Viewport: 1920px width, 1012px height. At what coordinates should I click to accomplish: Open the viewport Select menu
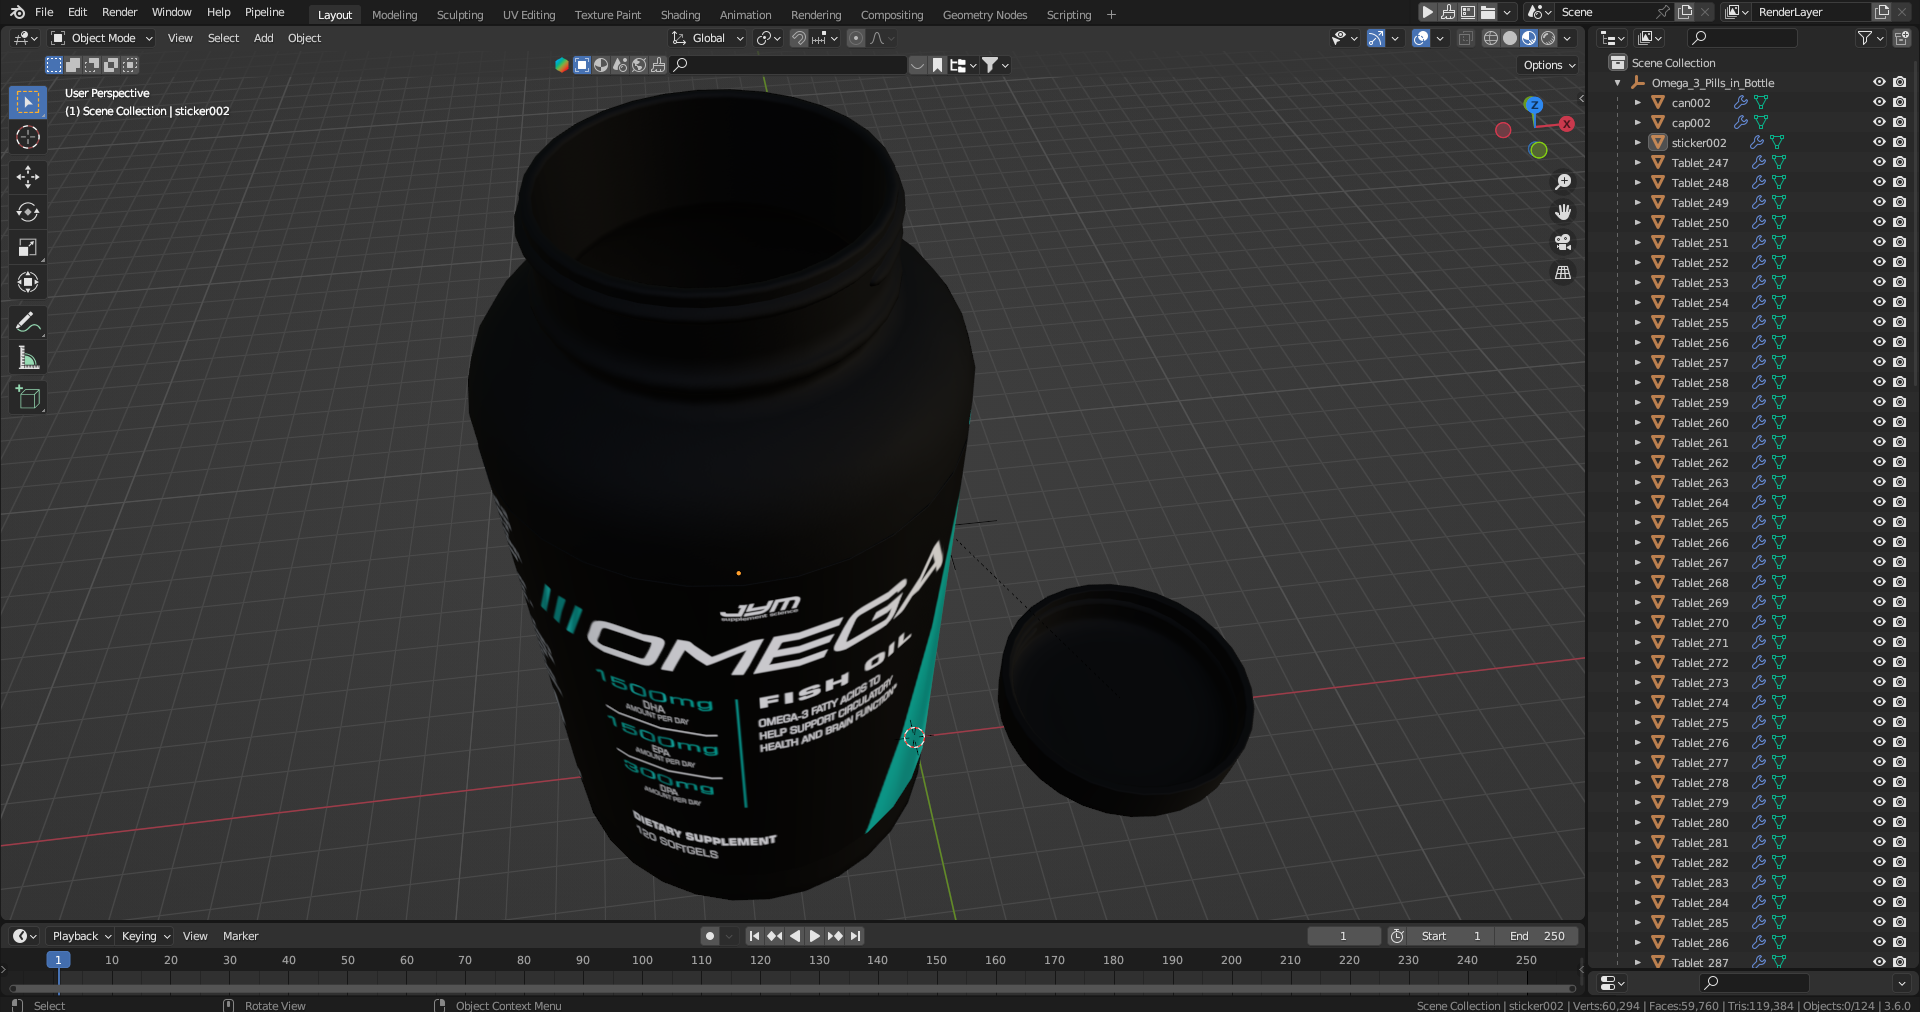pyautogui.click(x=223, y=38)
